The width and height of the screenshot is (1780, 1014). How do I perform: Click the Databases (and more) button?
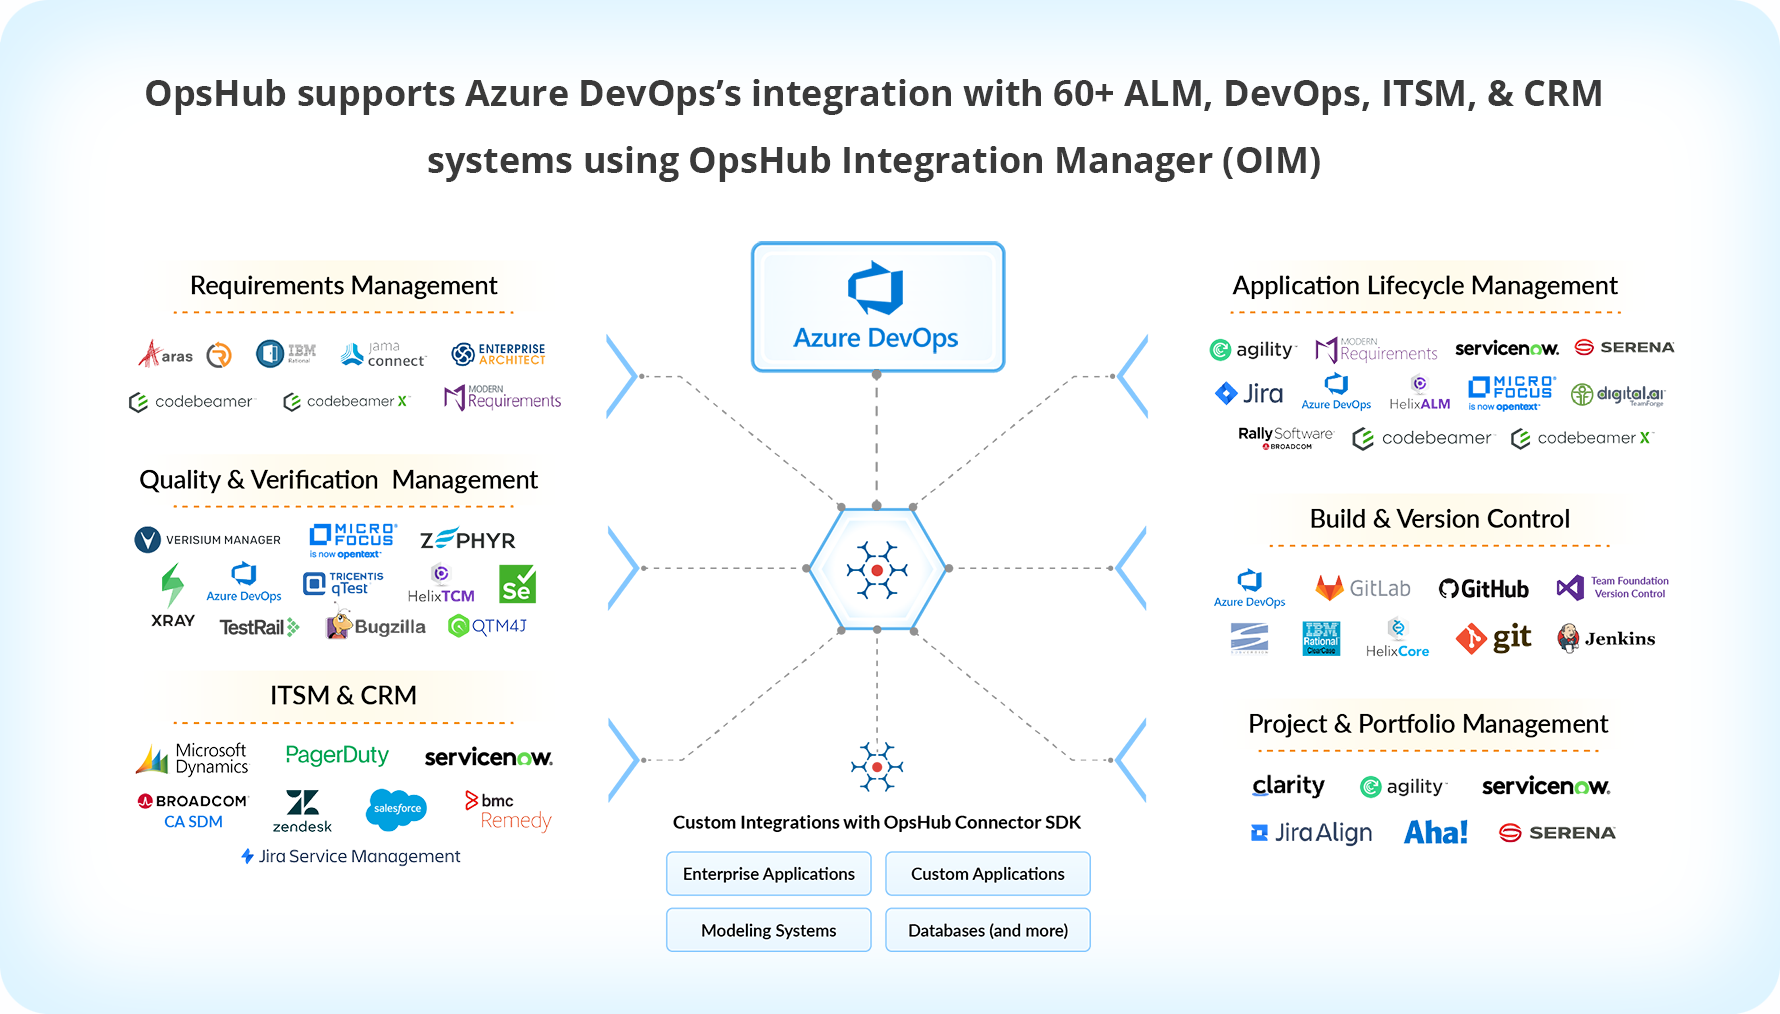point(987,929)
